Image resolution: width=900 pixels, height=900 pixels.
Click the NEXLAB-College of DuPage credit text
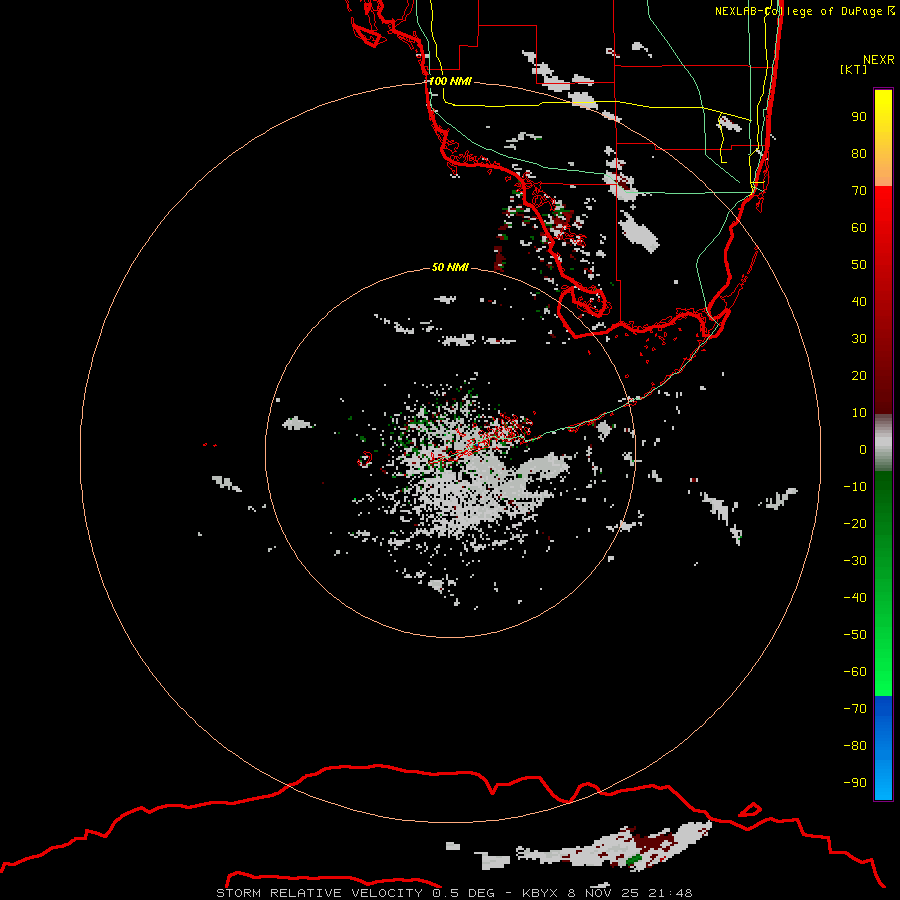[804, 11]
